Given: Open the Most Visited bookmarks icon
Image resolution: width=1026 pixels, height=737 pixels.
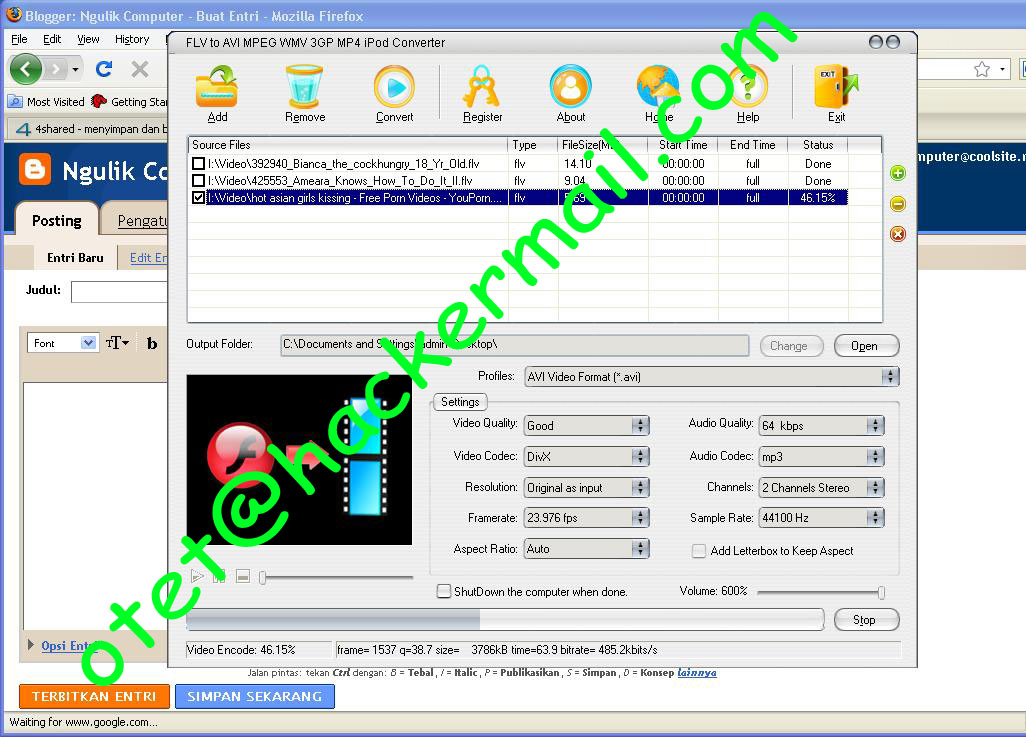Looking at the screenshot, I should click(14, 101).
